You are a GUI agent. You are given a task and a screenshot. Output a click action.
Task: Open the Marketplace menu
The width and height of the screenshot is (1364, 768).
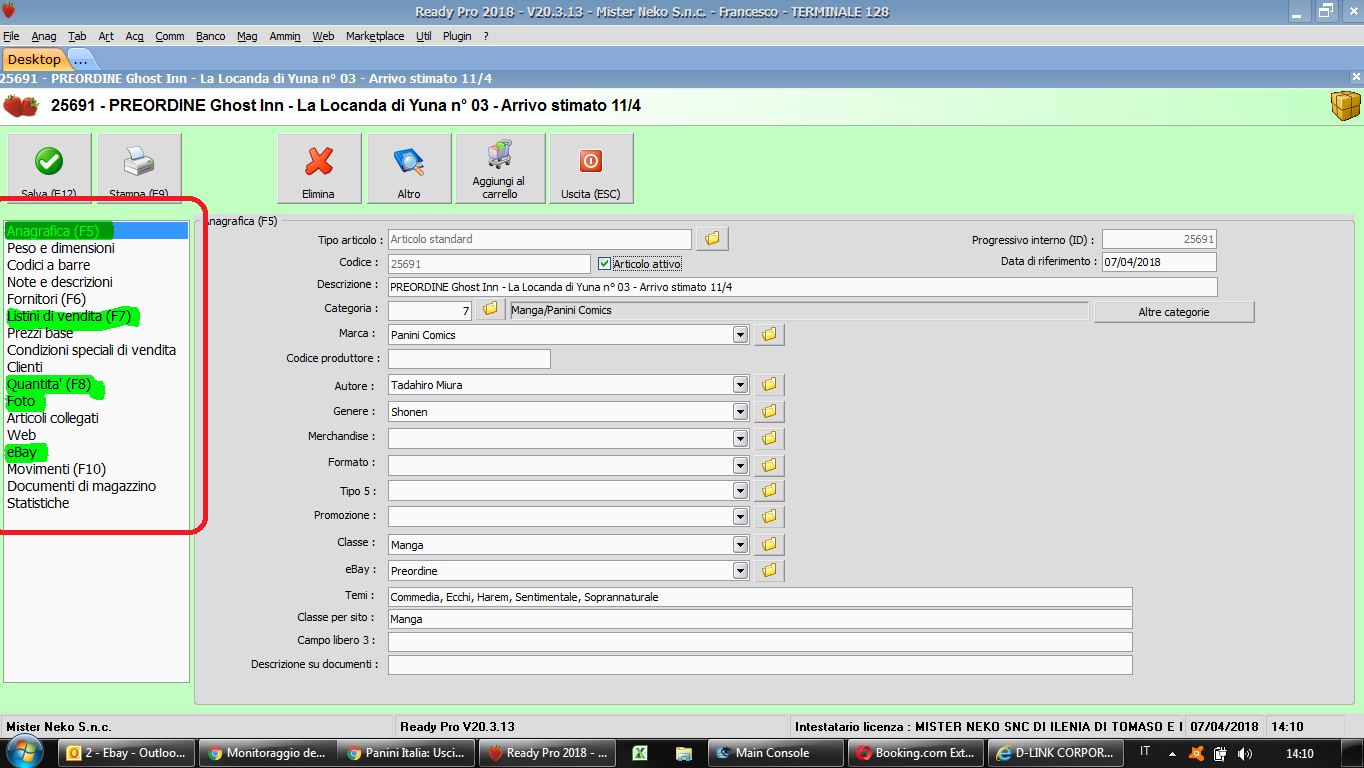(x=375, y=36)
